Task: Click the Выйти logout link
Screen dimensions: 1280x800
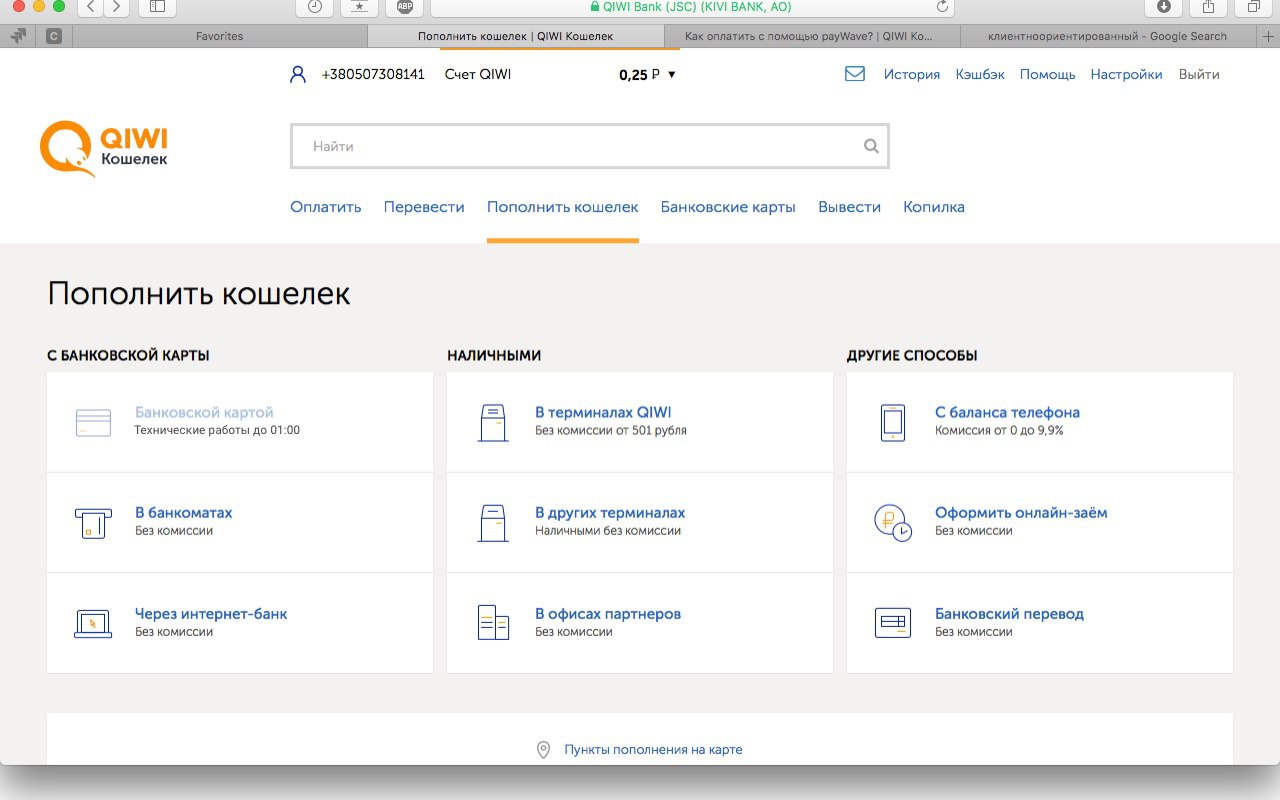Action: tap(1199, 74)
